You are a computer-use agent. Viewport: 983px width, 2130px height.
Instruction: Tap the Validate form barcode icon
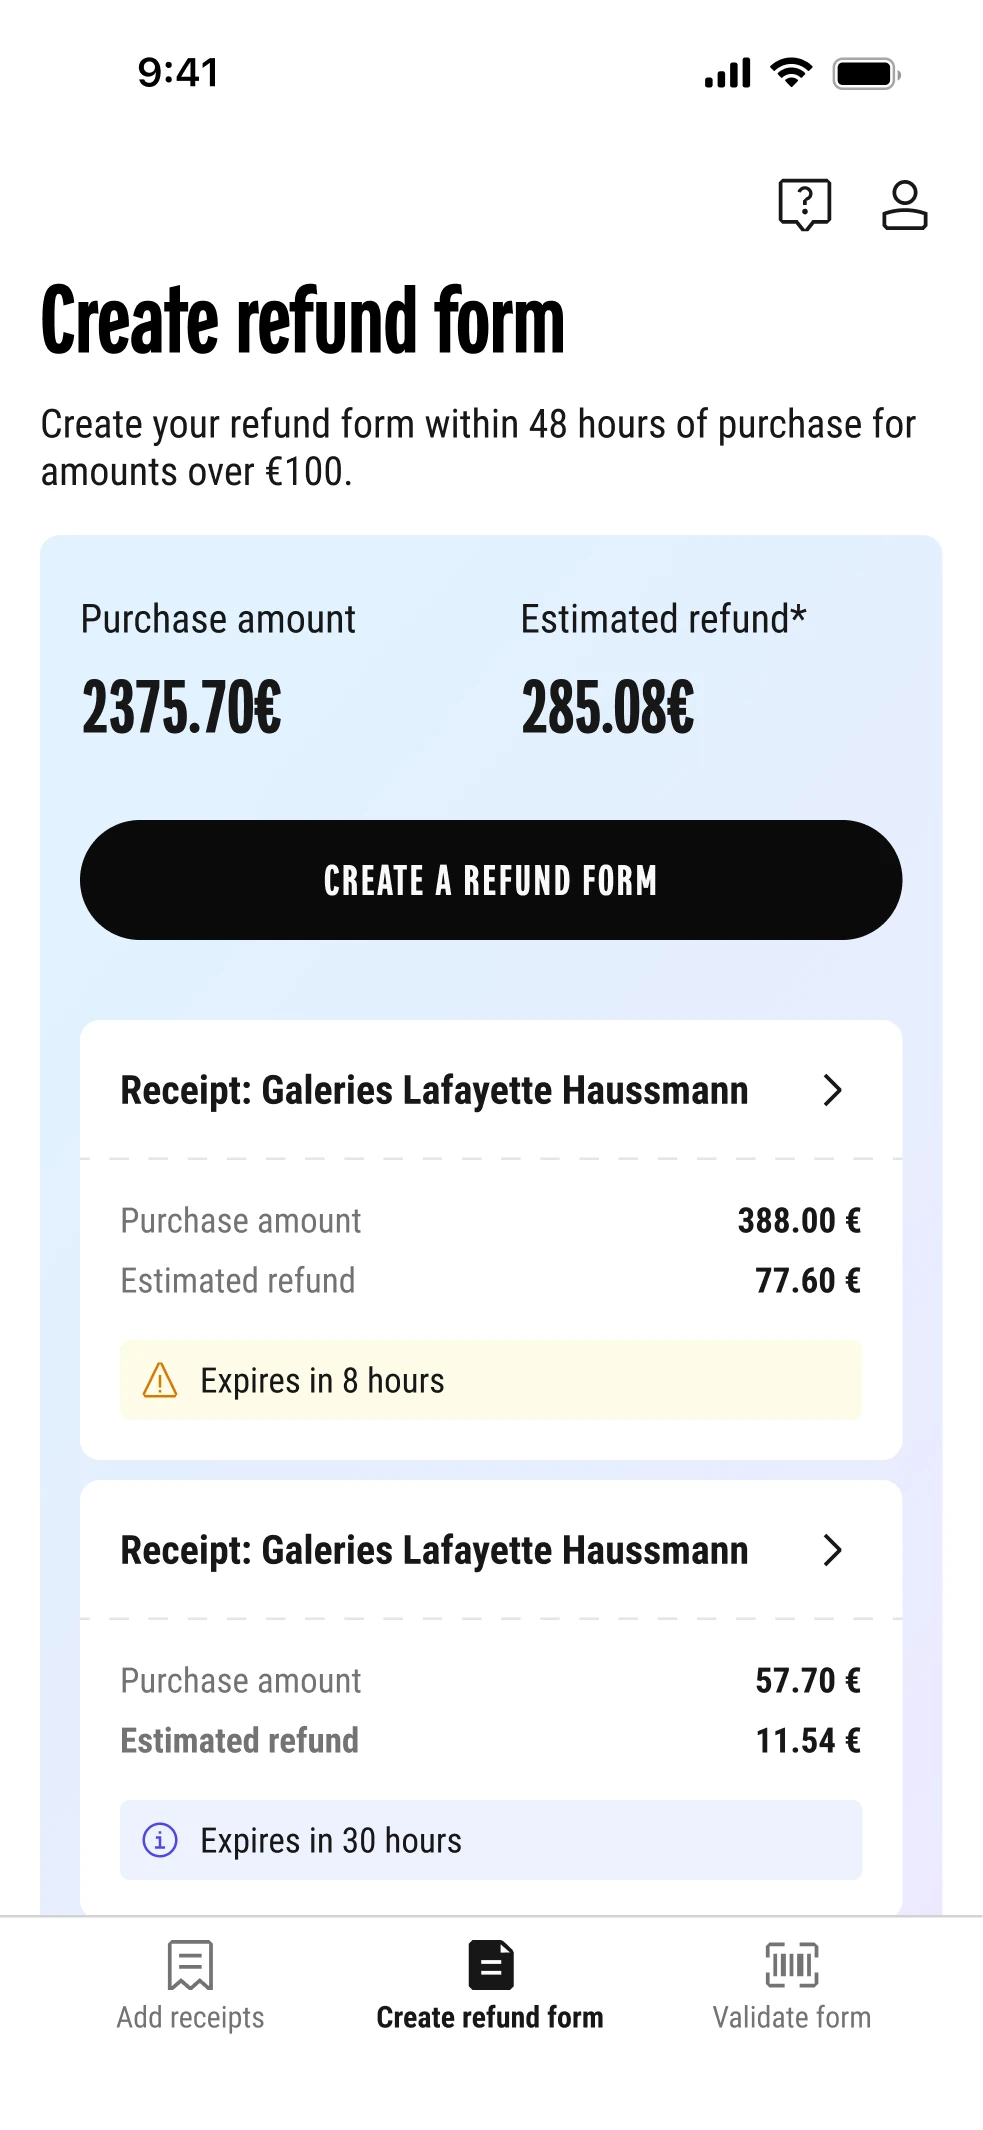click(791, 1965)
